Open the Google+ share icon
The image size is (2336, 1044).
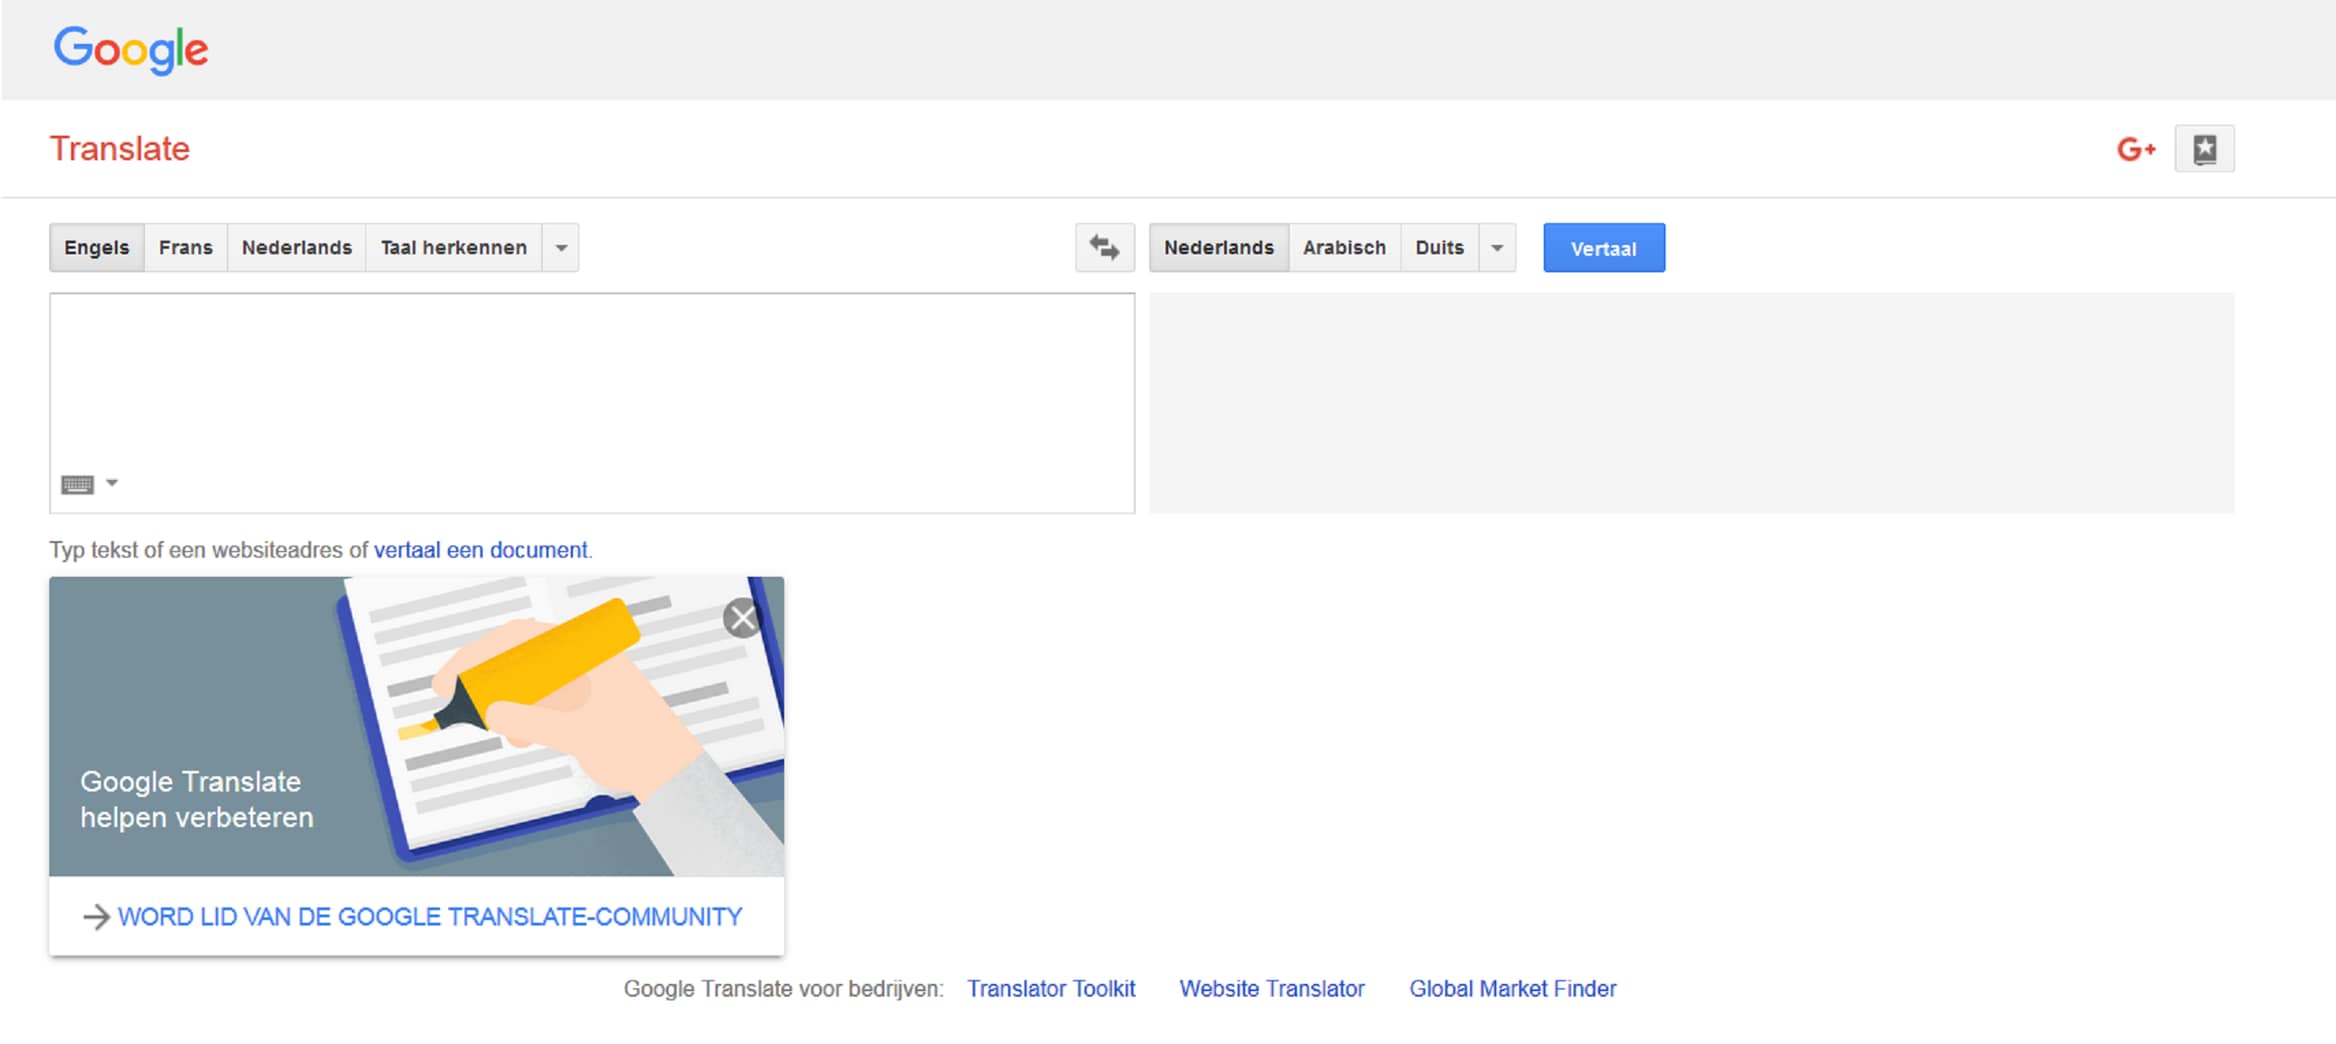click(2136, 149)
